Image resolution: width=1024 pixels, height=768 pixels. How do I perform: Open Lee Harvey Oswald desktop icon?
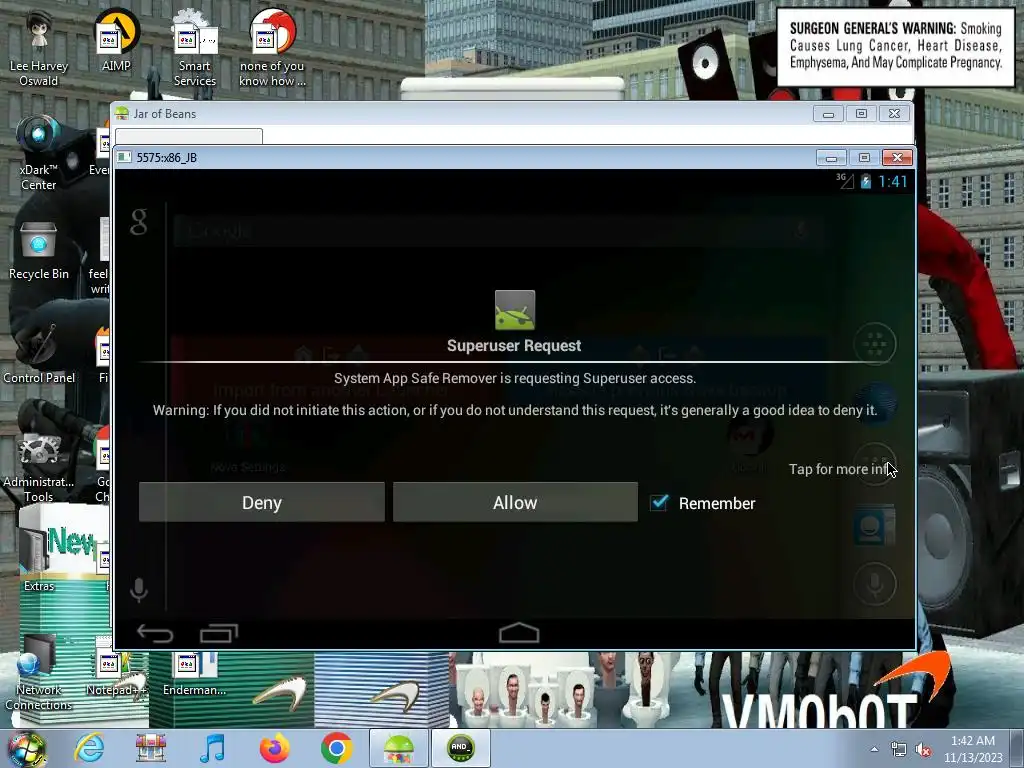[x=39, y=50]
